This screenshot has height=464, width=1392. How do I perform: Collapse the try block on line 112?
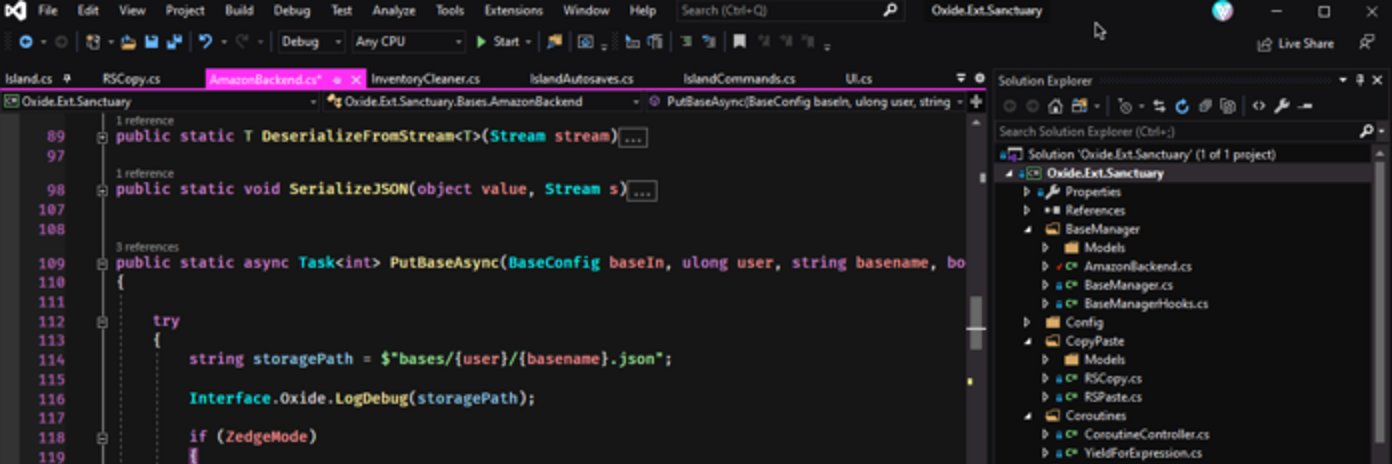coord(102,322)
